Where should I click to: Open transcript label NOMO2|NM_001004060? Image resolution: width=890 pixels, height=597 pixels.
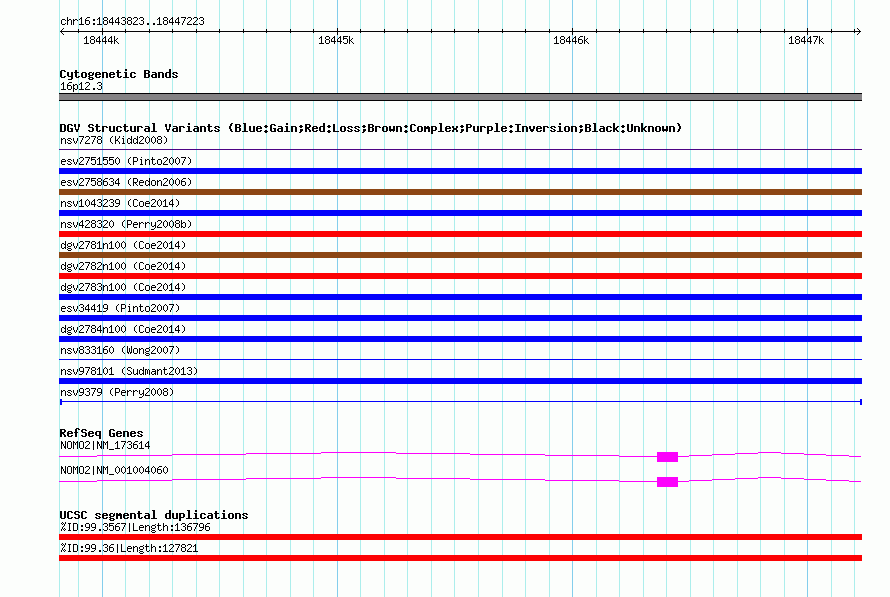tap(114, 470)
